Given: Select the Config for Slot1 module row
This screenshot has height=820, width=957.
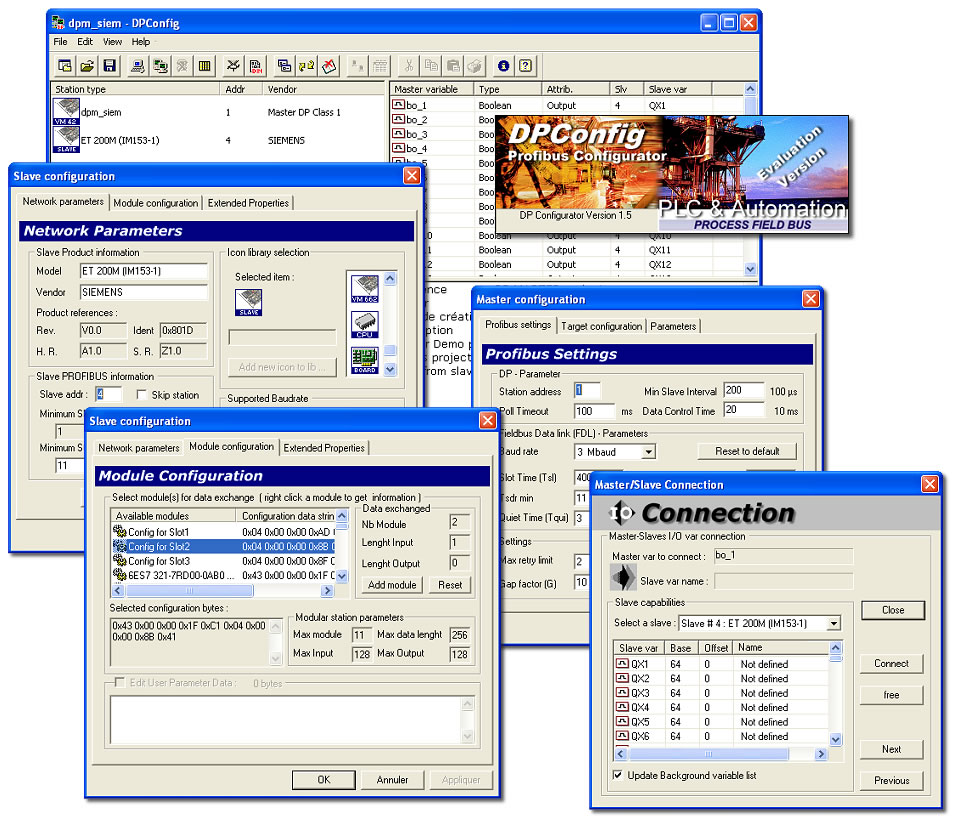Looking at the screenshot, I should click(223, 532).
